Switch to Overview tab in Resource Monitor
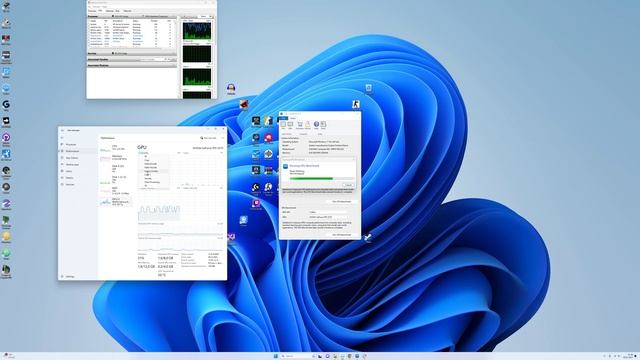Image resolution: width=640 pixels, height=360 pixels. [x=92, y=11]
